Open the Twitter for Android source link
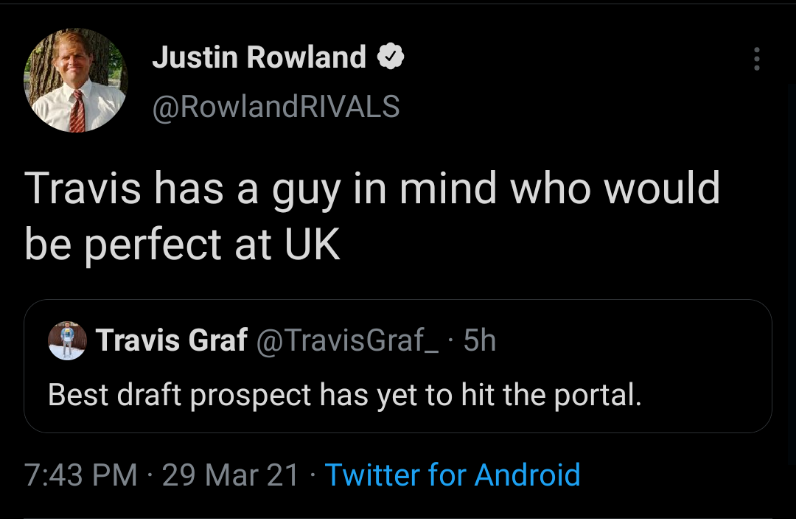796x519 pixels. 452,474
